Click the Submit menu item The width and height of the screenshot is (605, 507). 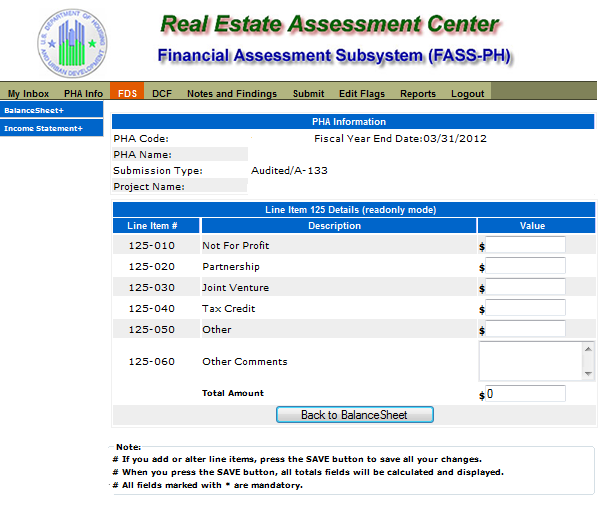coord(308,94)
